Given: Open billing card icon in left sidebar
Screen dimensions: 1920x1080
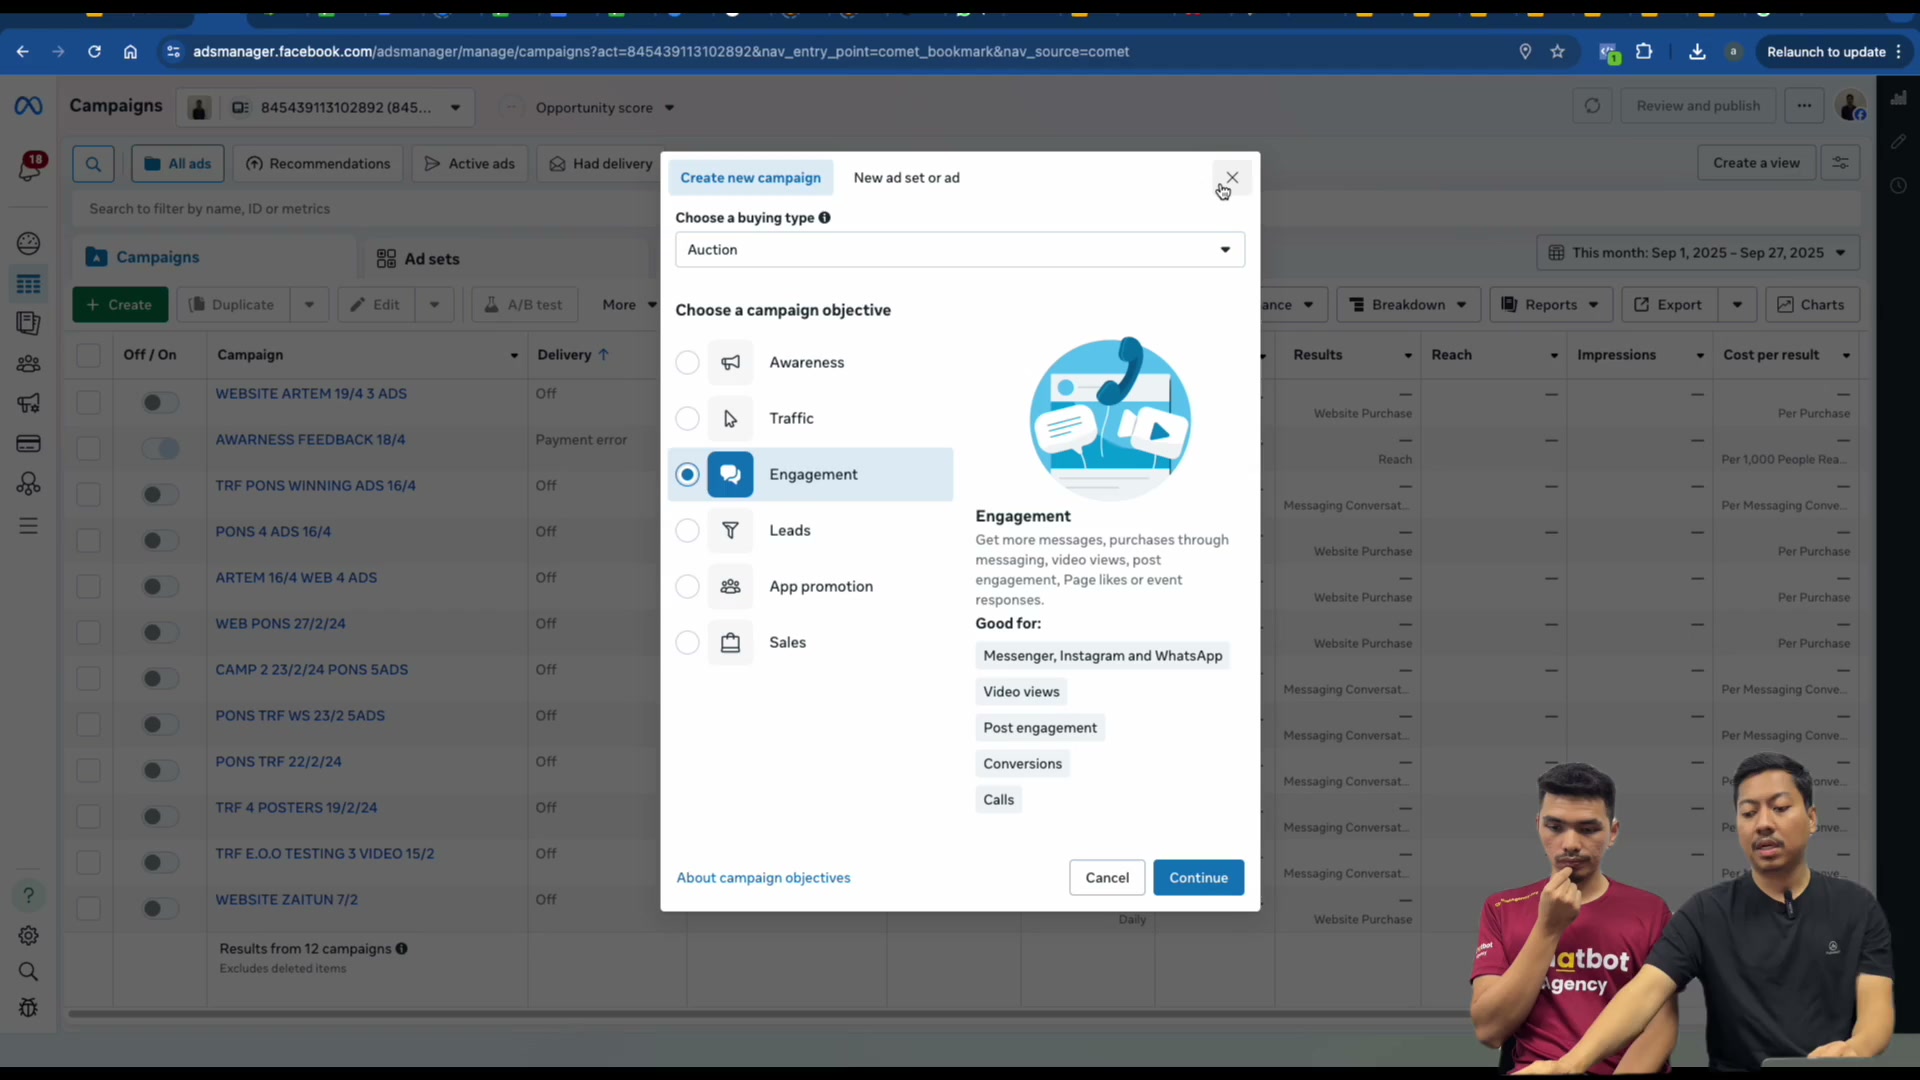Looking at the screenshot, I should (x=28, y=444).
